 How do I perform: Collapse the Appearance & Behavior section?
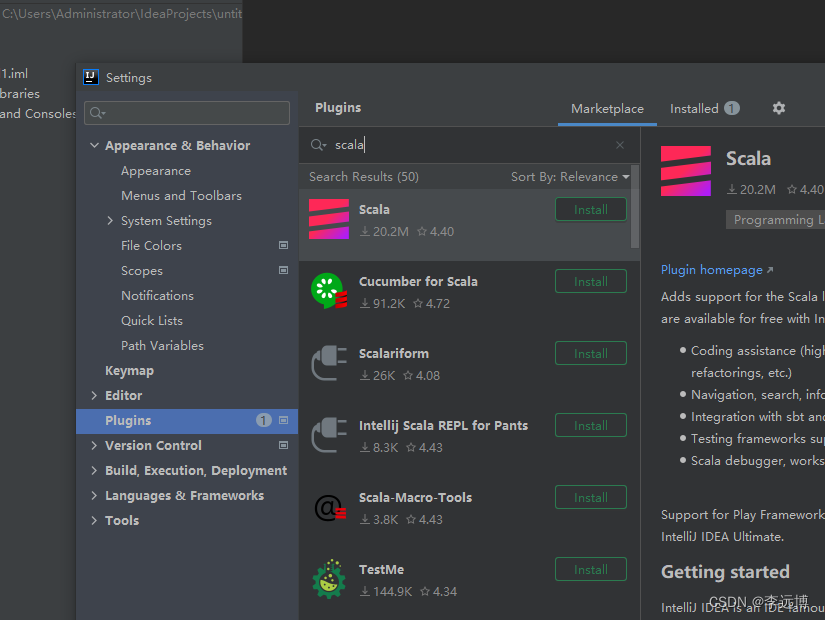click(94, 145)
